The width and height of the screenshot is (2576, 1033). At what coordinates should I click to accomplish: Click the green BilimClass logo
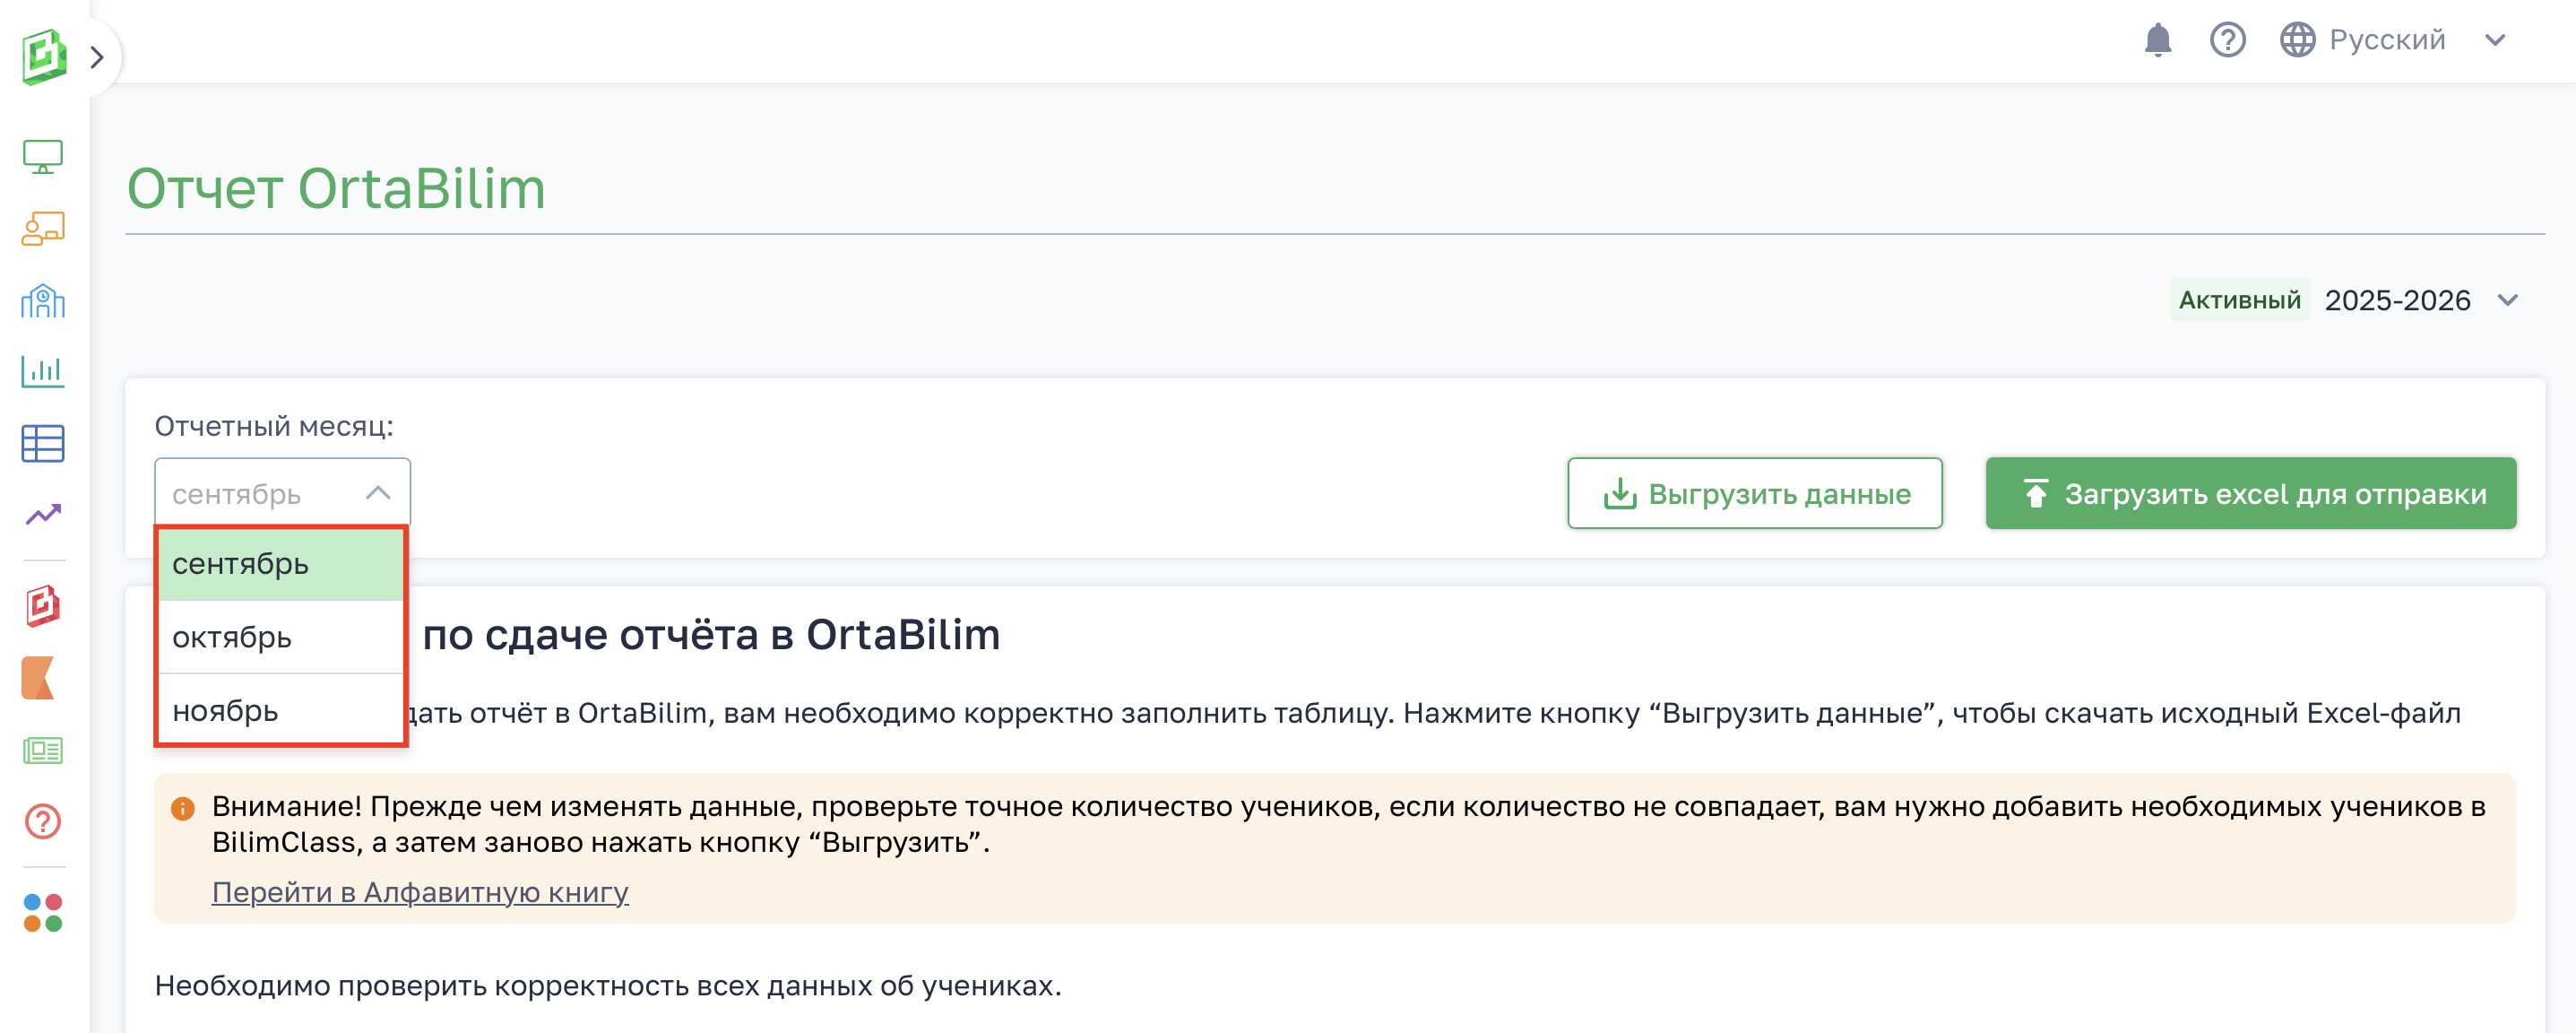(43, 56)
